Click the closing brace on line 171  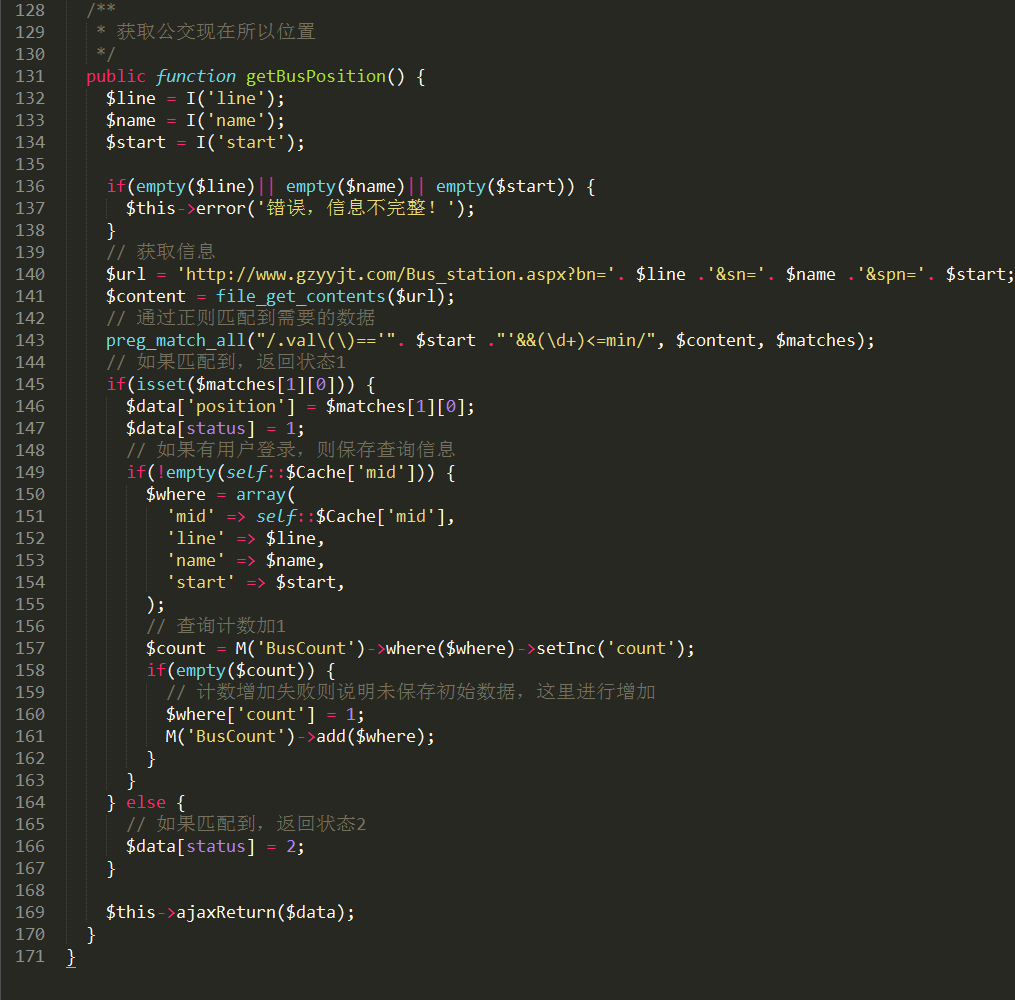71,956
